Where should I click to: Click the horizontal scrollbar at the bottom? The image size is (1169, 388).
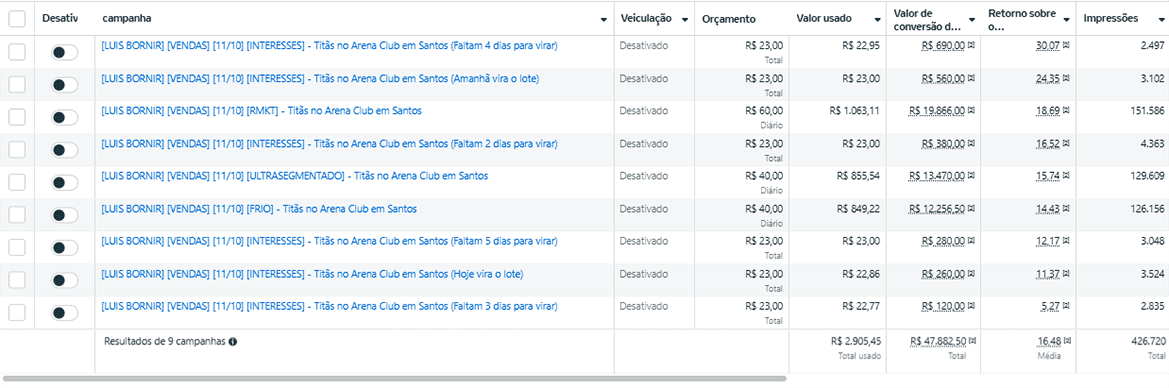[395, 378]
